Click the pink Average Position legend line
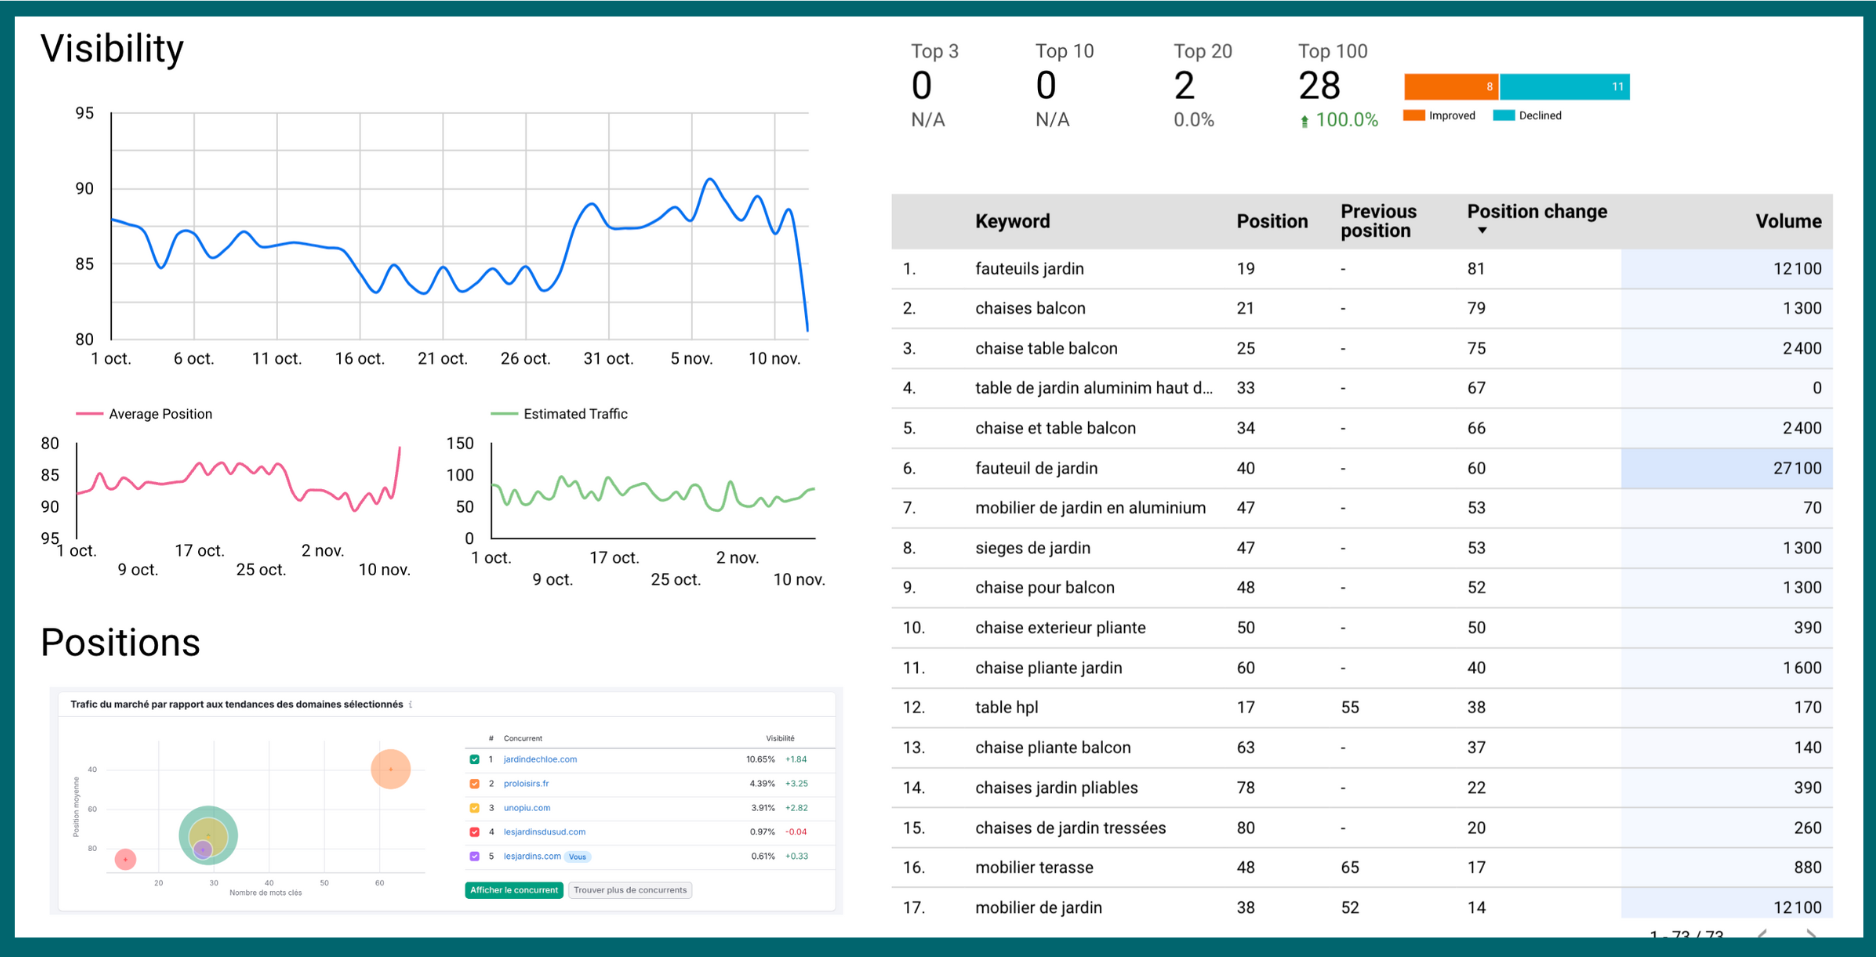The width and height of the screenshot is (1876, 957). pyautogui.click(x=90, y=414)
